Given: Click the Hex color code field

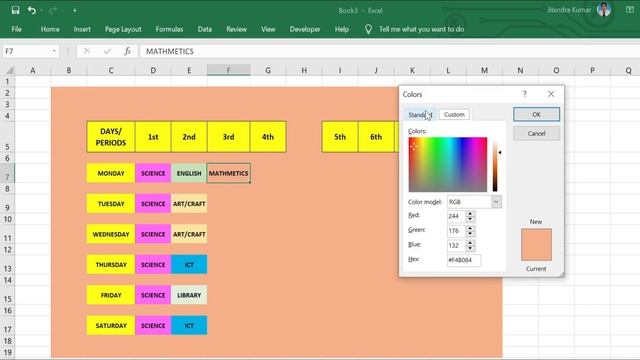Looking at the screenshot, I should 464,260.
